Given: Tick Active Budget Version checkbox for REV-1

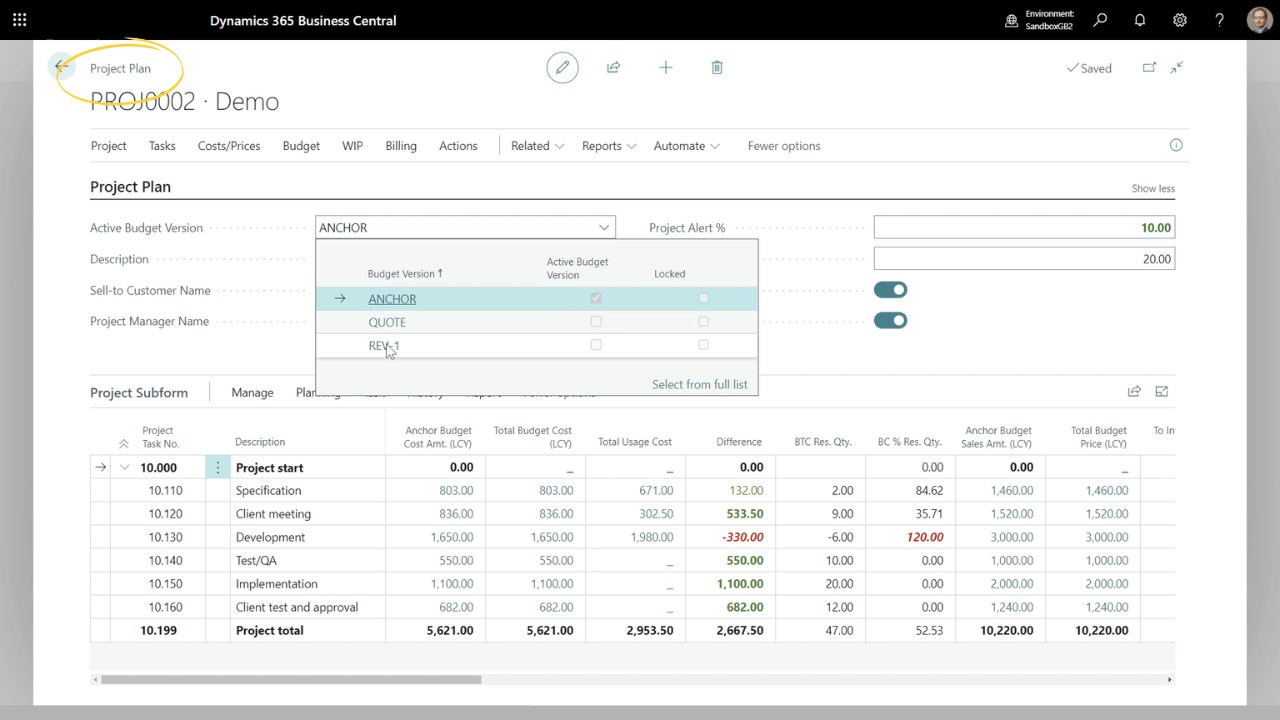Looking at the screenshot, I should coord(596,345).
